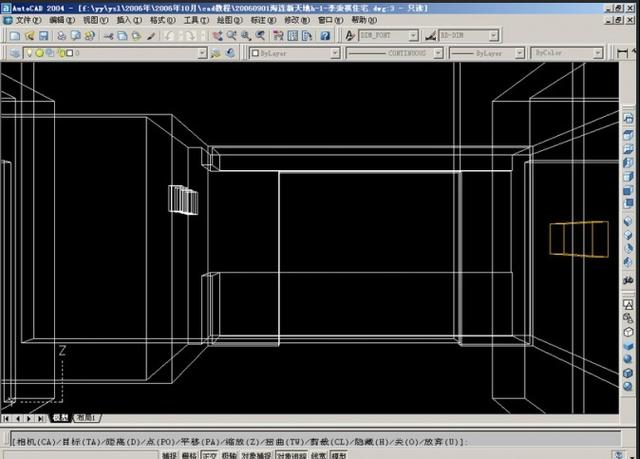Switch to the 布局1 layout tab
The height and width of the screenshot is (459, 640).
point(87,418)
